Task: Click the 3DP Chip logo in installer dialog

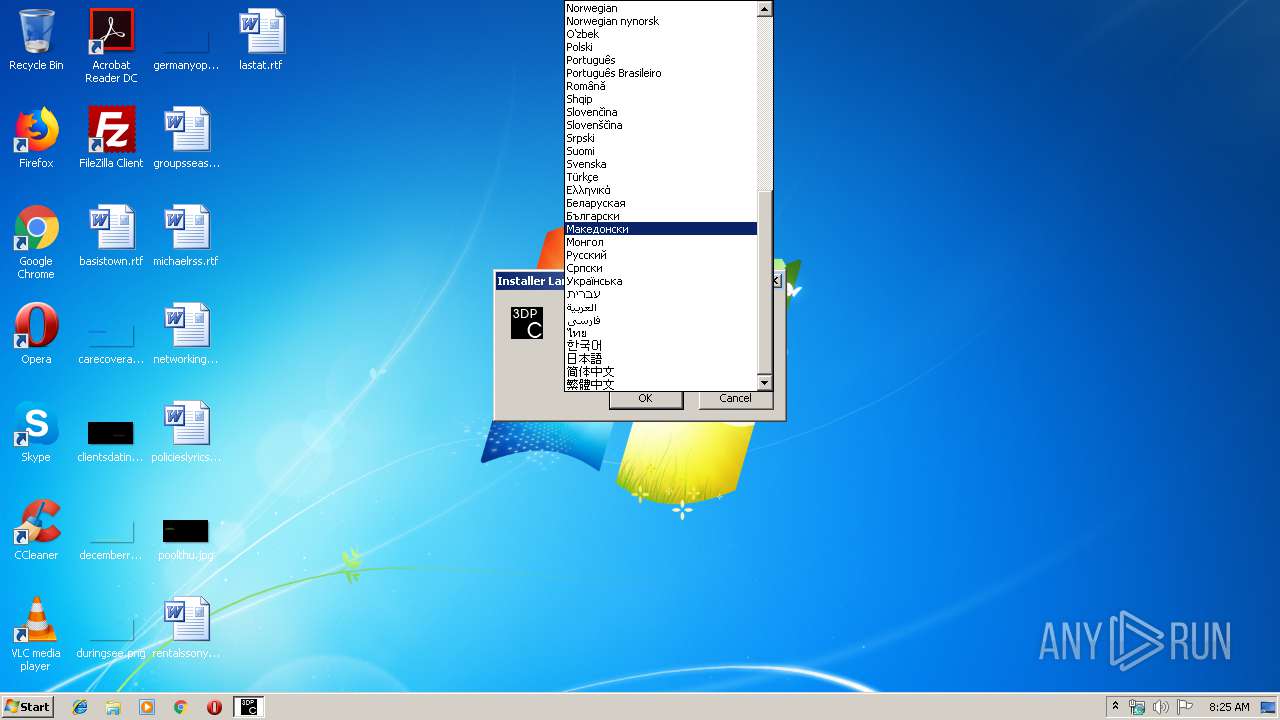Action: tap(527, 323)
